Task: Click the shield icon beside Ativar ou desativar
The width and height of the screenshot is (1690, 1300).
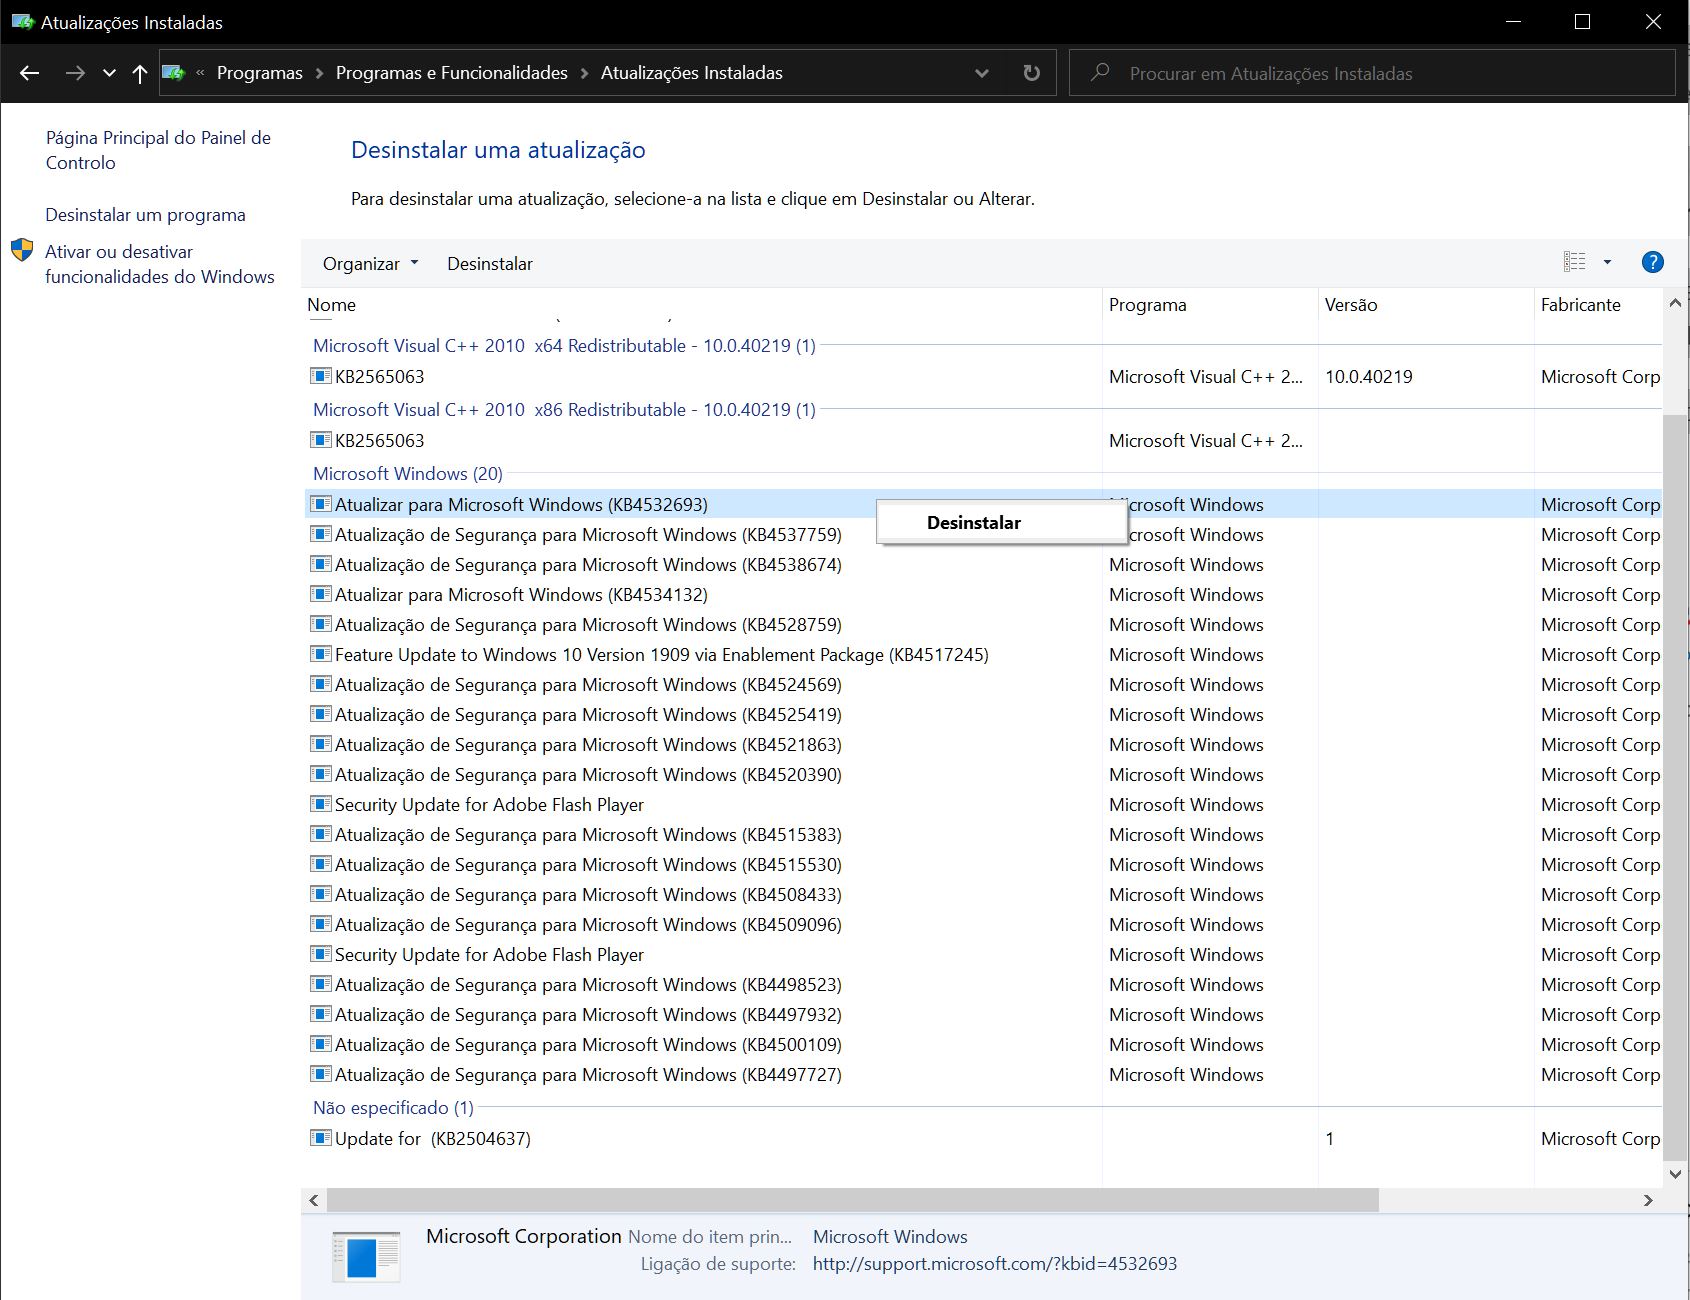Action: [x=22, y=251]
